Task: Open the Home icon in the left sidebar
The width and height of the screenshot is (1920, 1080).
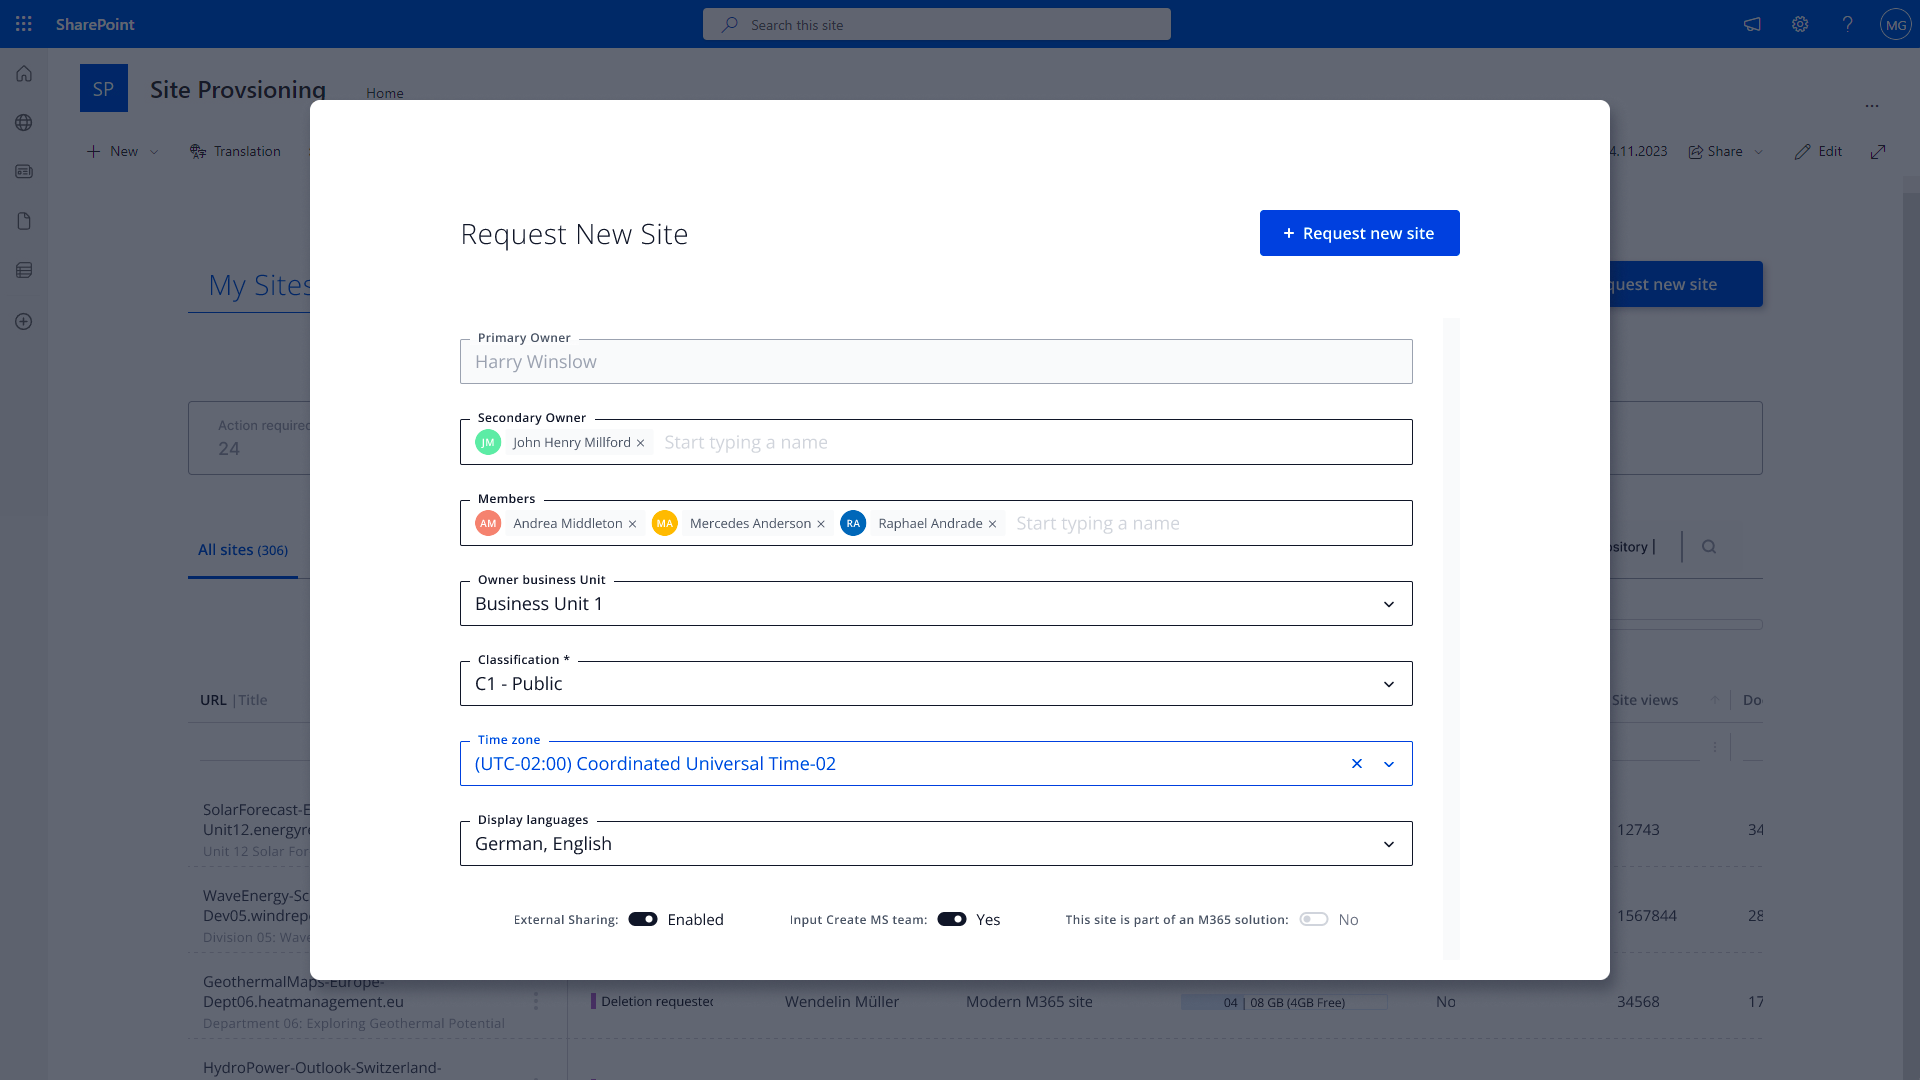Action: point(23,73)
